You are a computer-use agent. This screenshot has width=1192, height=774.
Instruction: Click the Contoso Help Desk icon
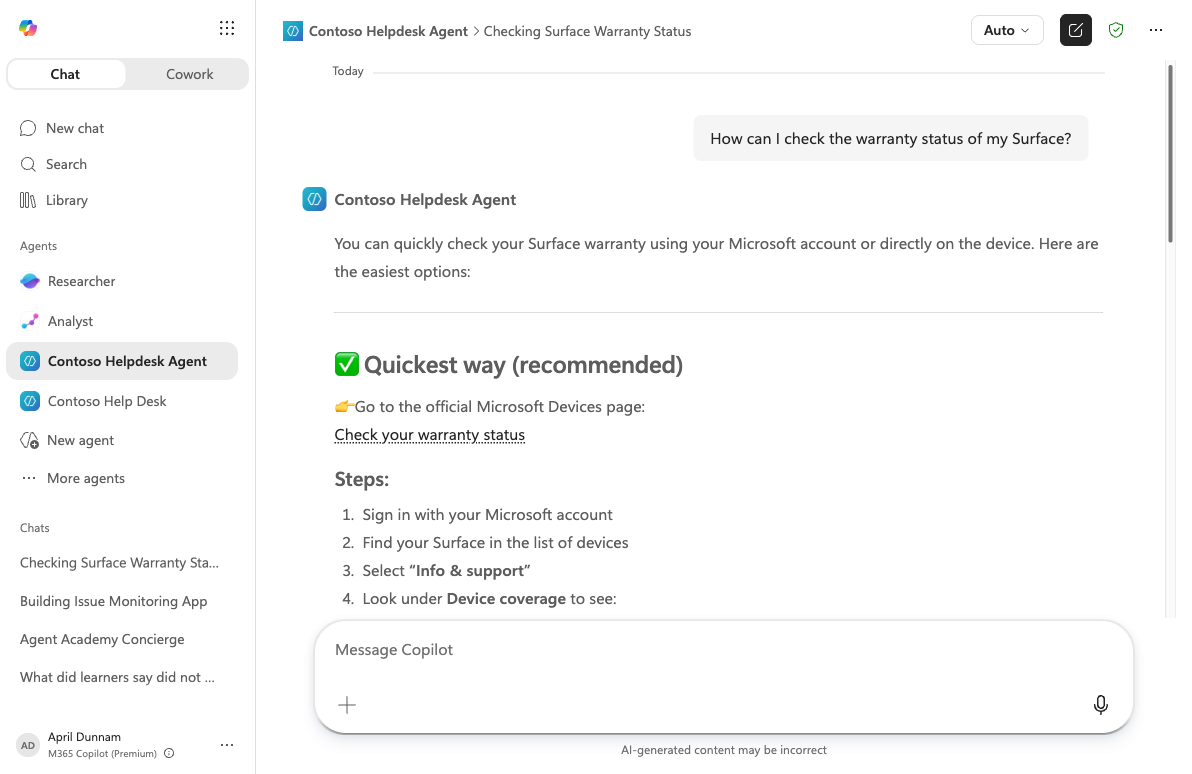tap(30, 401)
